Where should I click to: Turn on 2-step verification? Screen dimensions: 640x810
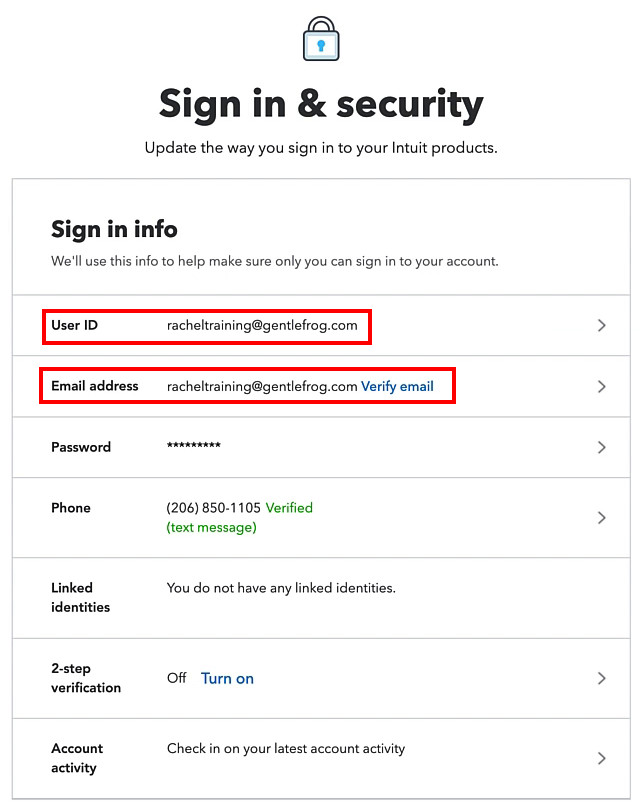pyautogui.click(x=227, y=678)
